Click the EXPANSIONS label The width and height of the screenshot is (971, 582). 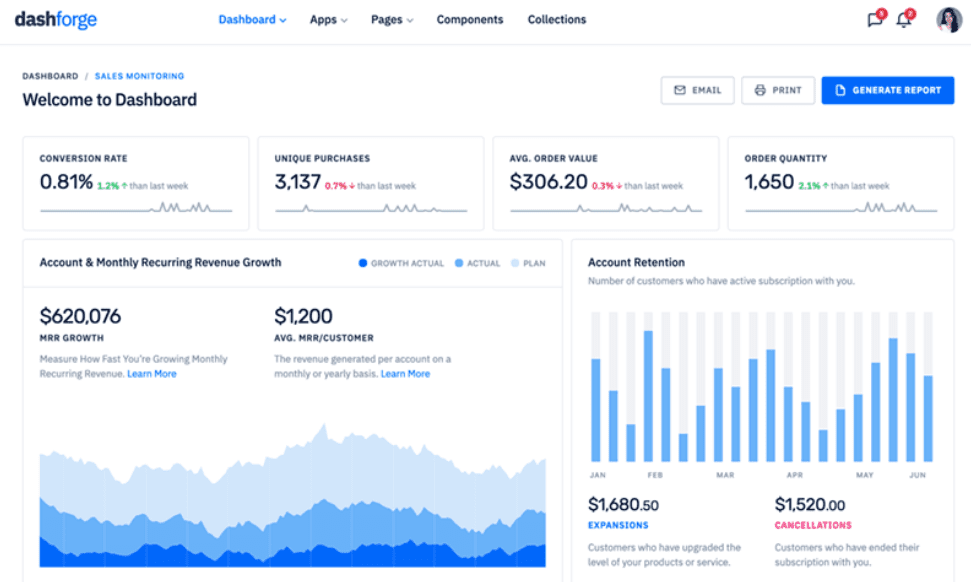pos(618,525)
